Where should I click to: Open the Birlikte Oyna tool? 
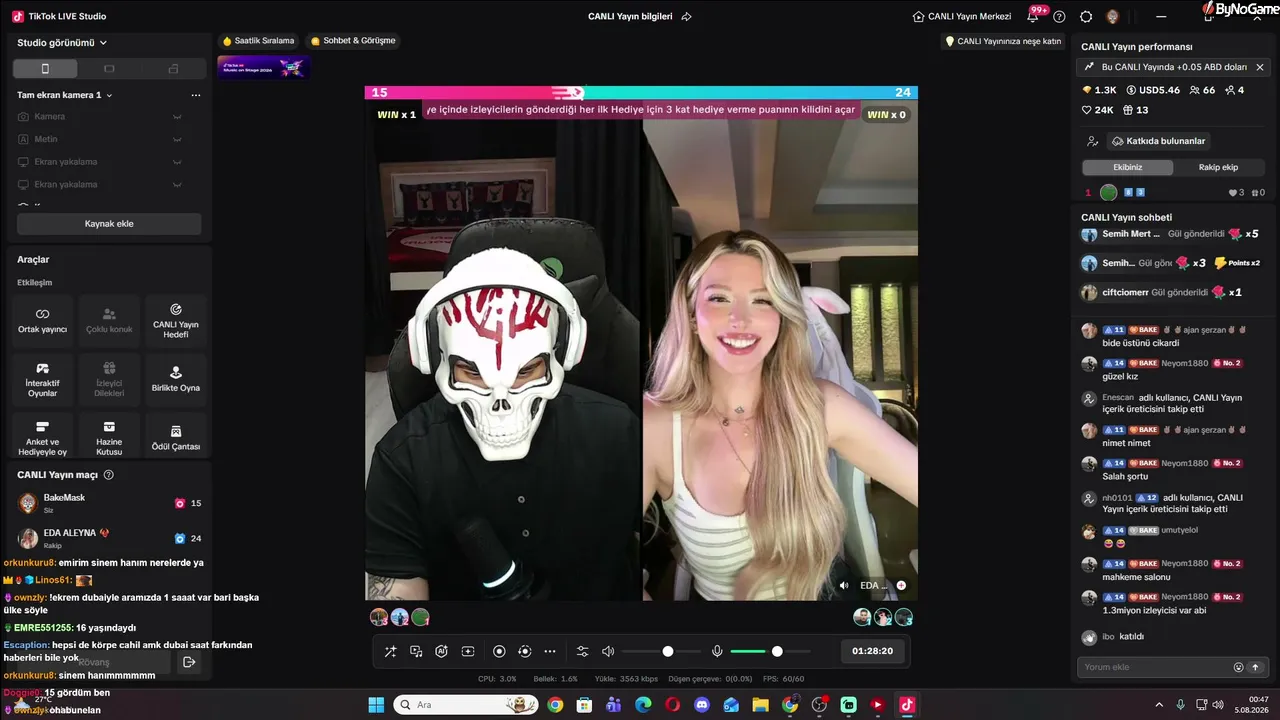[176, 379]
